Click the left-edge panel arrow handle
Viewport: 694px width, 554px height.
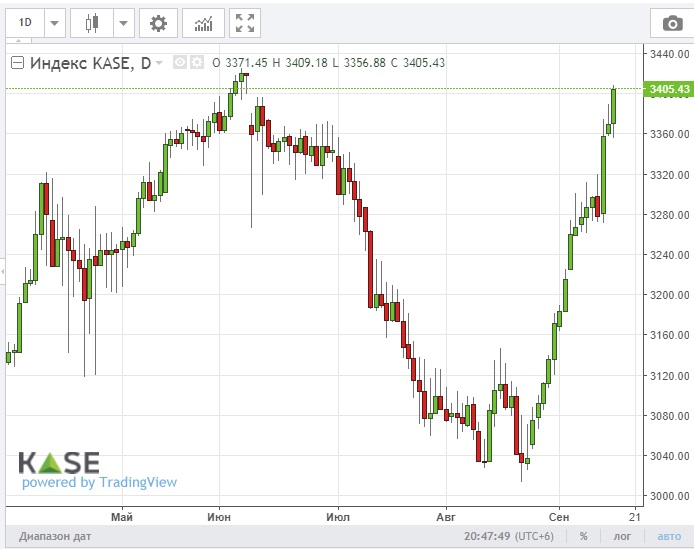click(x=3, y=271)
